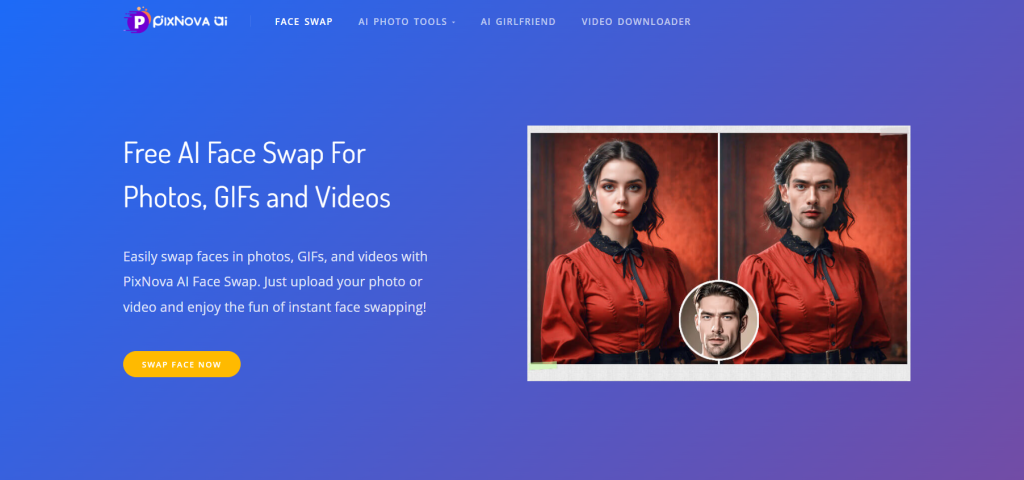Click the light gray frame below demo photos

pyautogui.click(x=718, y=372)
